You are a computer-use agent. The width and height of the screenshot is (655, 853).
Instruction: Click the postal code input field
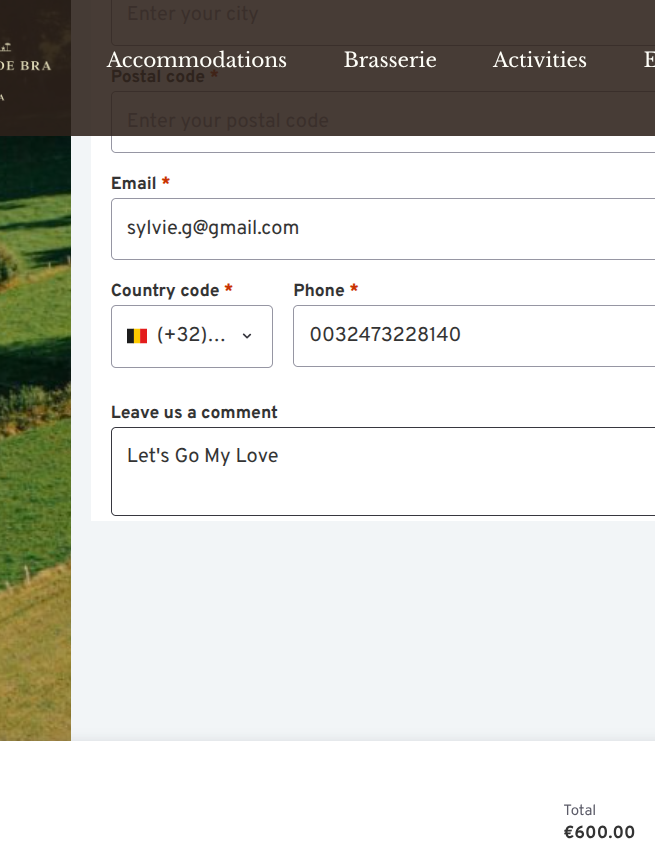coord(383,122)
